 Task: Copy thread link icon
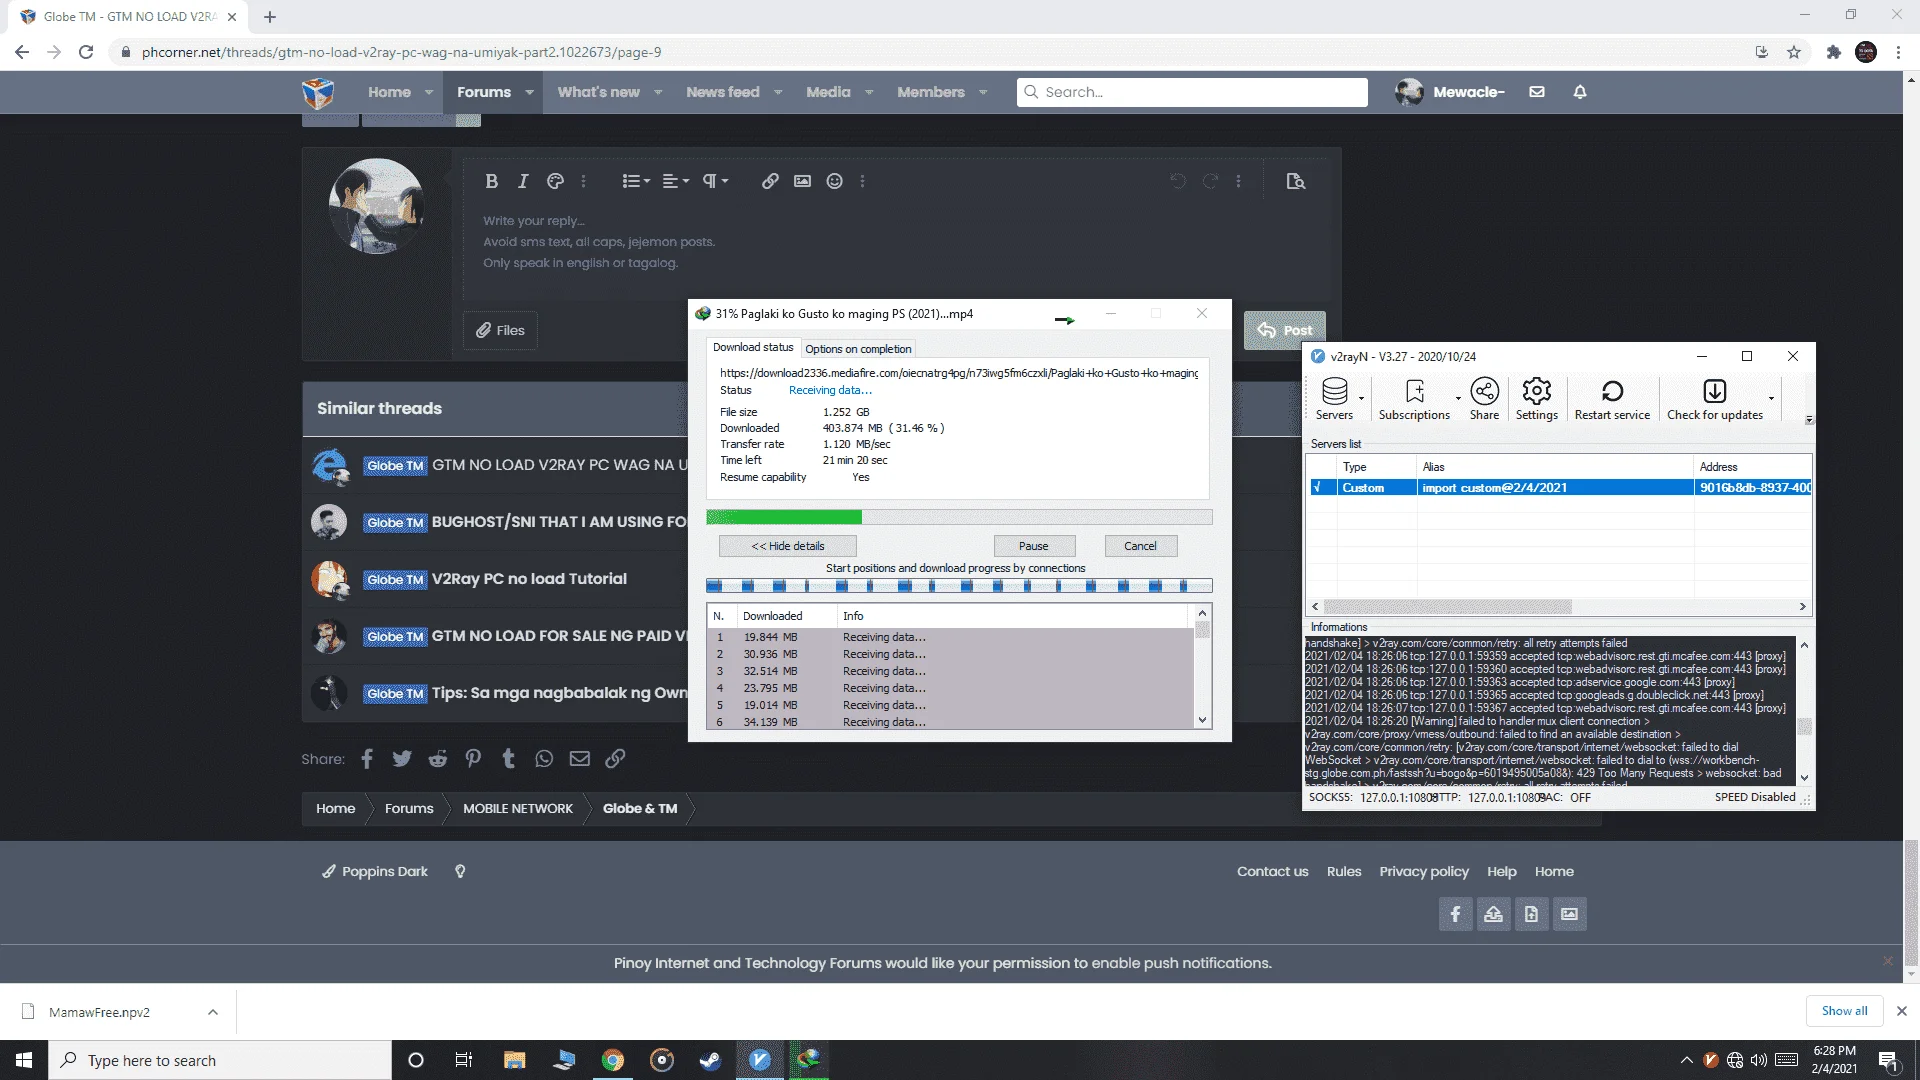tap(615, 759)
